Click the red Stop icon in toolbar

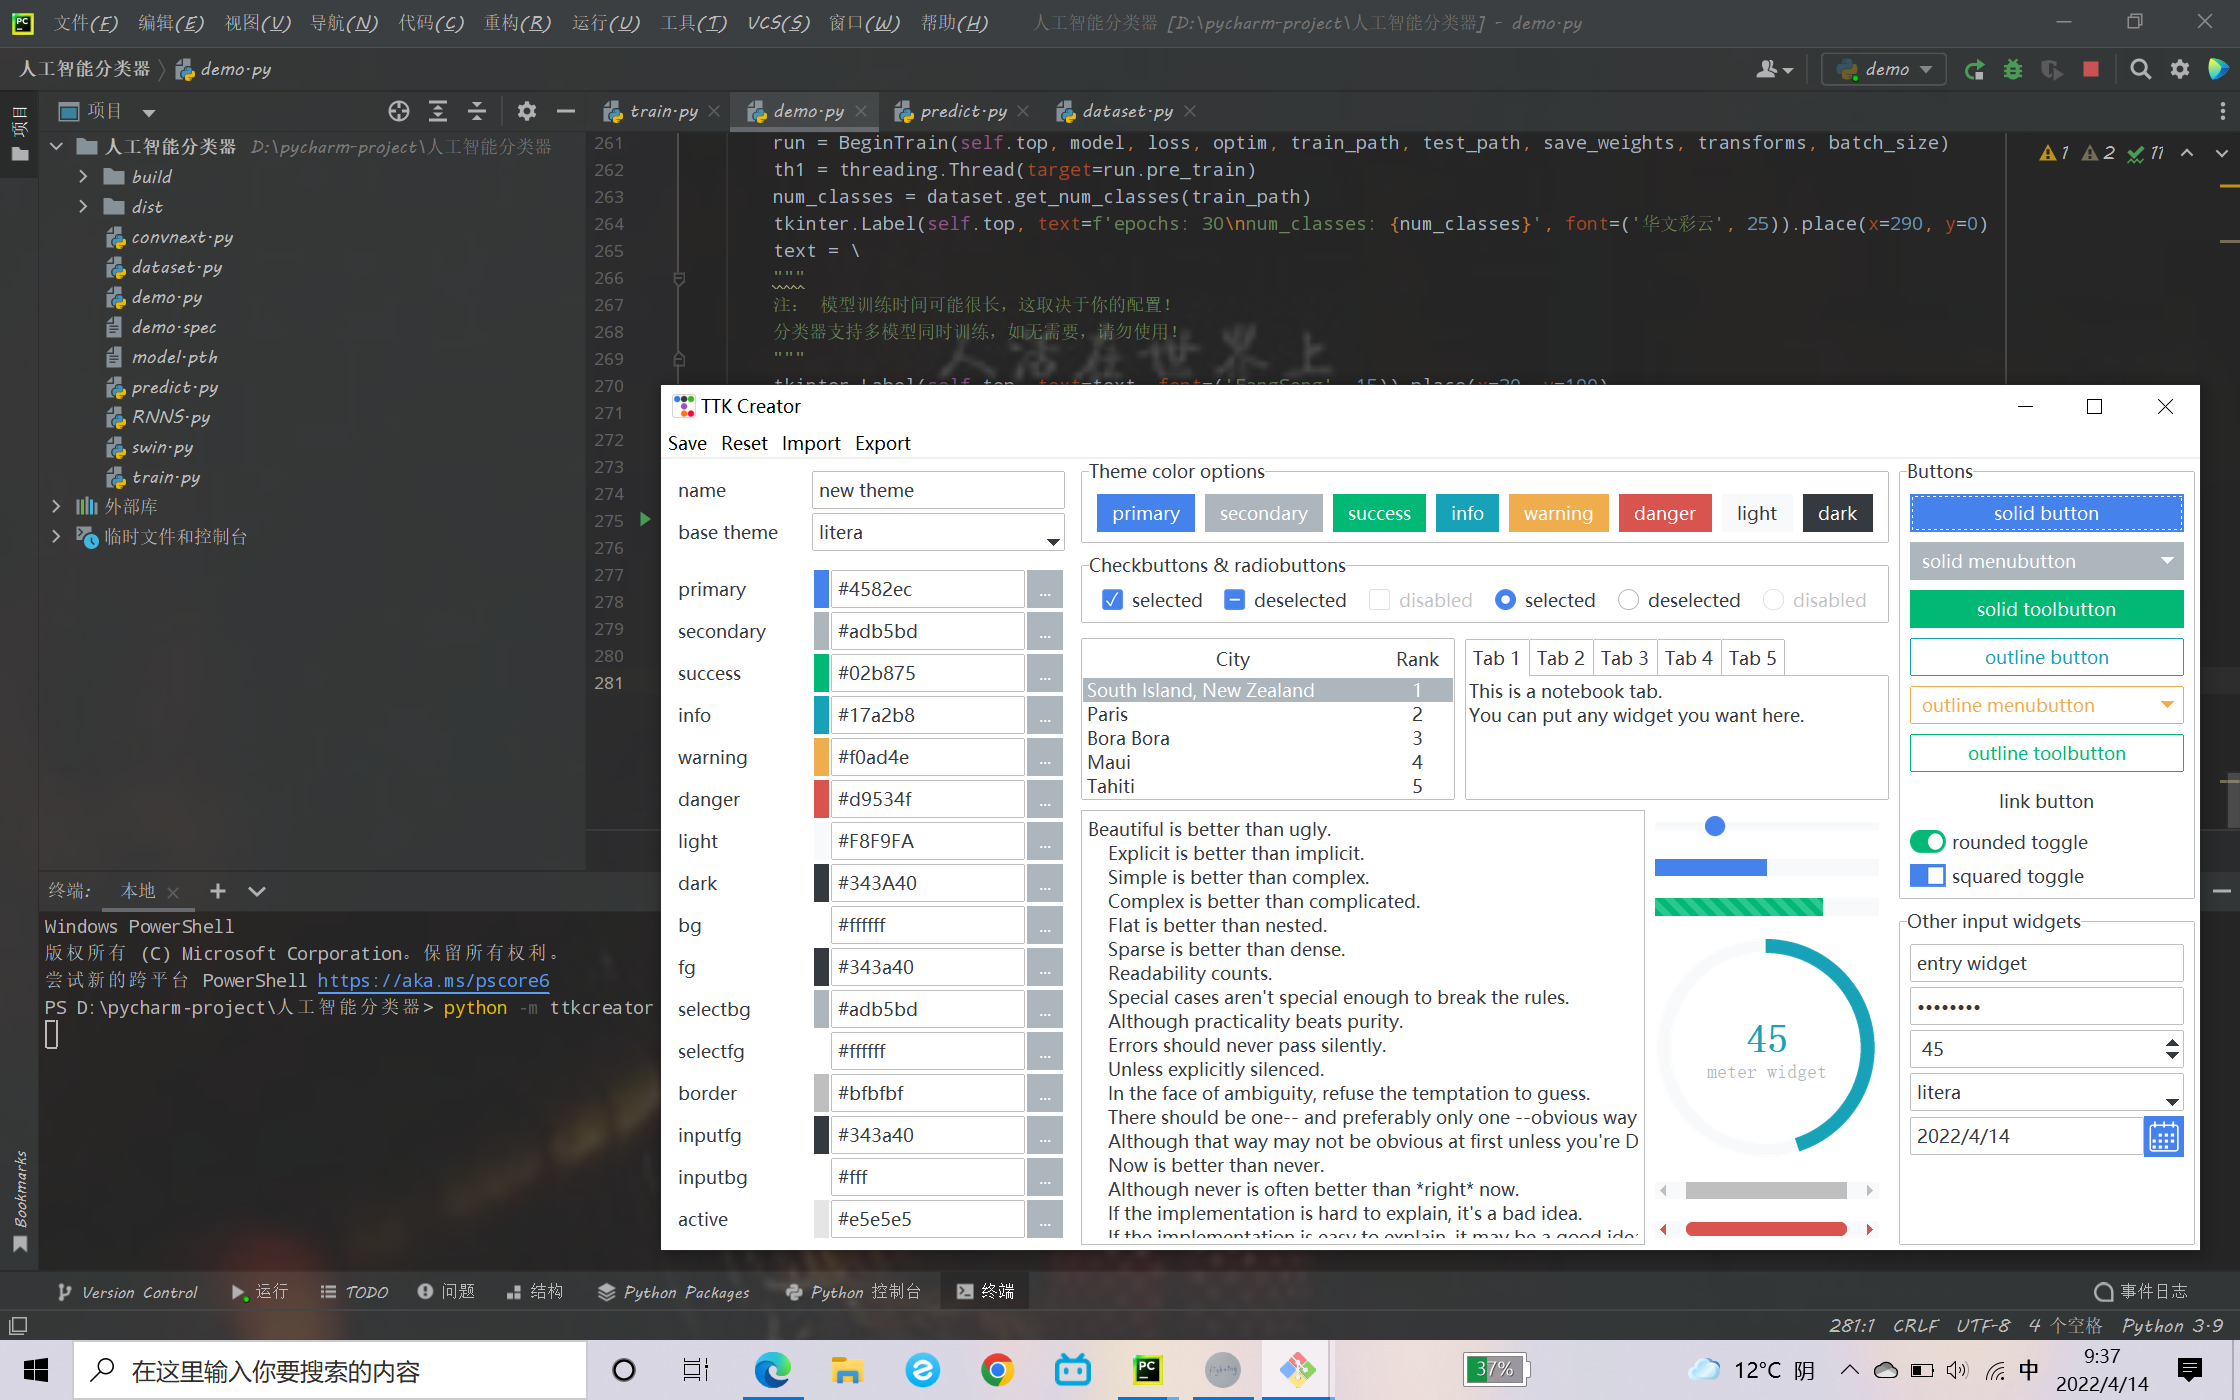point(2090,69)
